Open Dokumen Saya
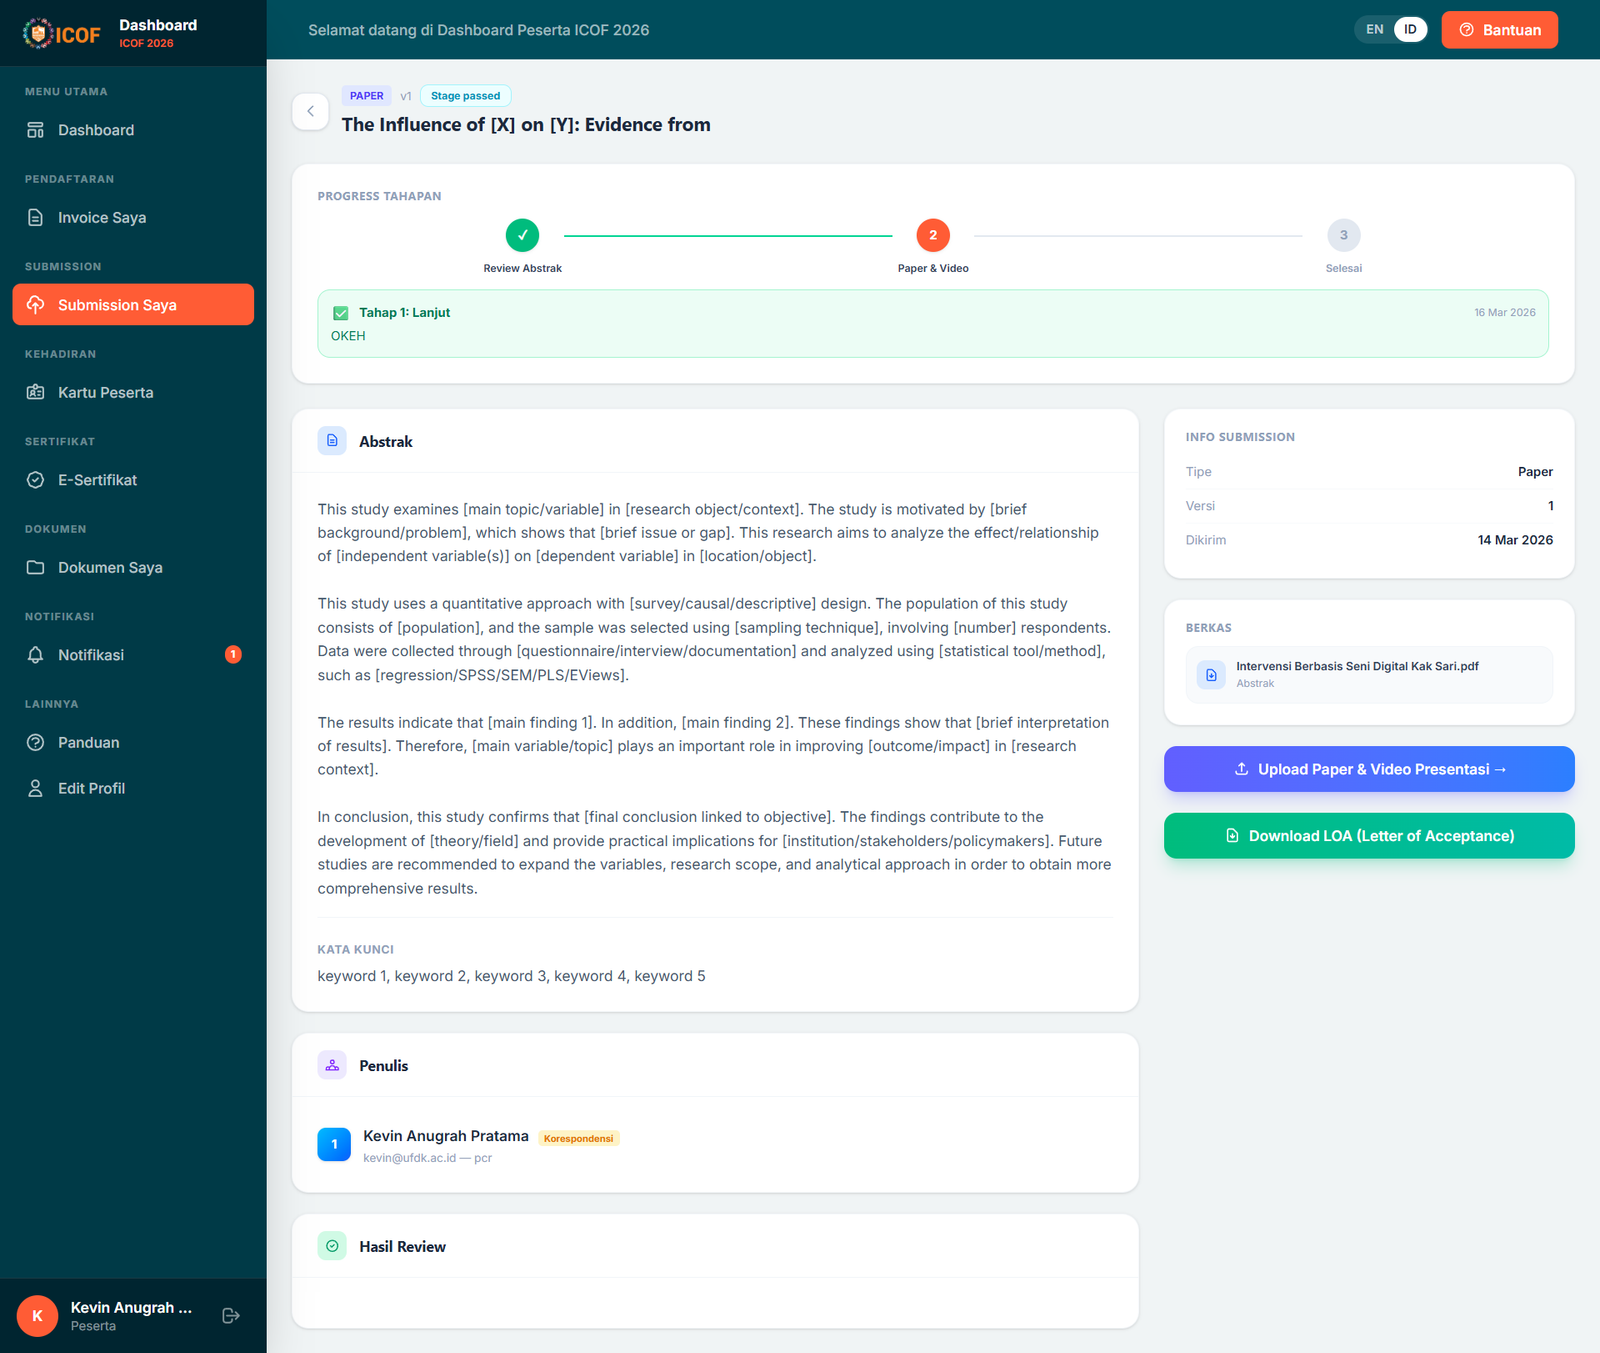Viewport: 1600px width, 1353px height. pos(109,567)
